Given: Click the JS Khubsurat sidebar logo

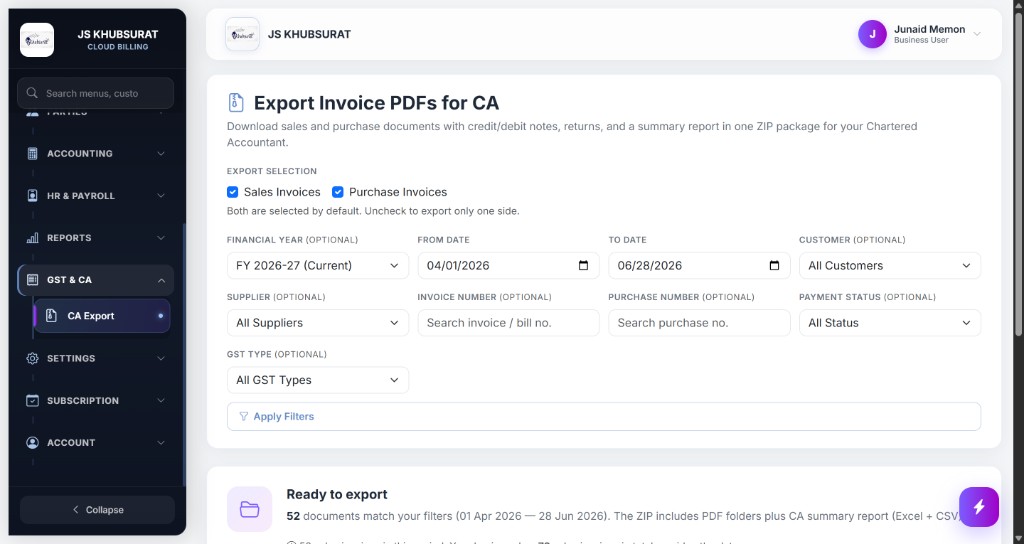Looking at the screenshot, I should (37, 40).
